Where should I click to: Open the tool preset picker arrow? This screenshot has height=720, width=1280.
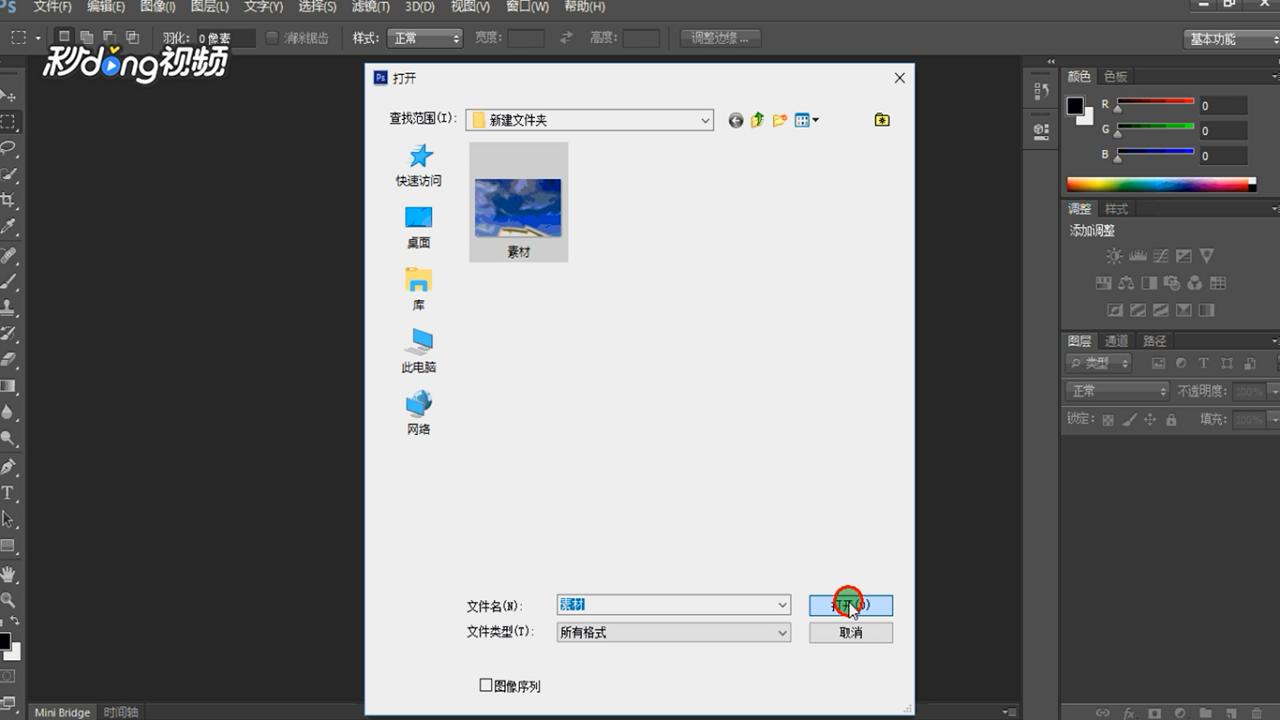click(38, 38)
